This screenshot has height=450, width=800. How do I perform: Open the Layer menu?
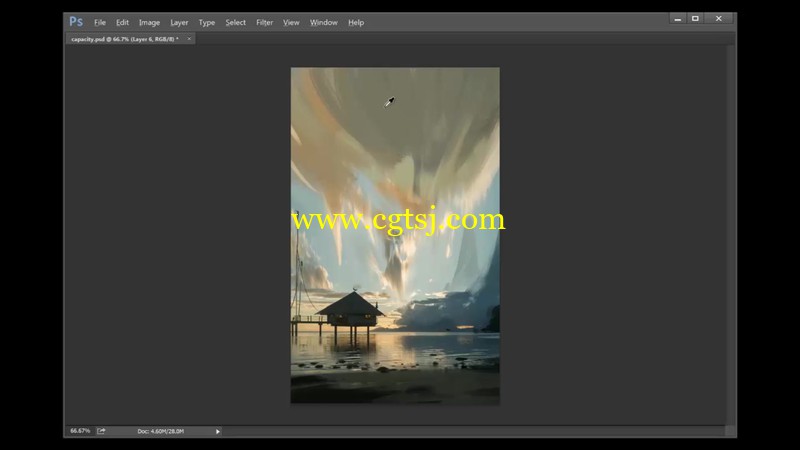coord(179,22)
